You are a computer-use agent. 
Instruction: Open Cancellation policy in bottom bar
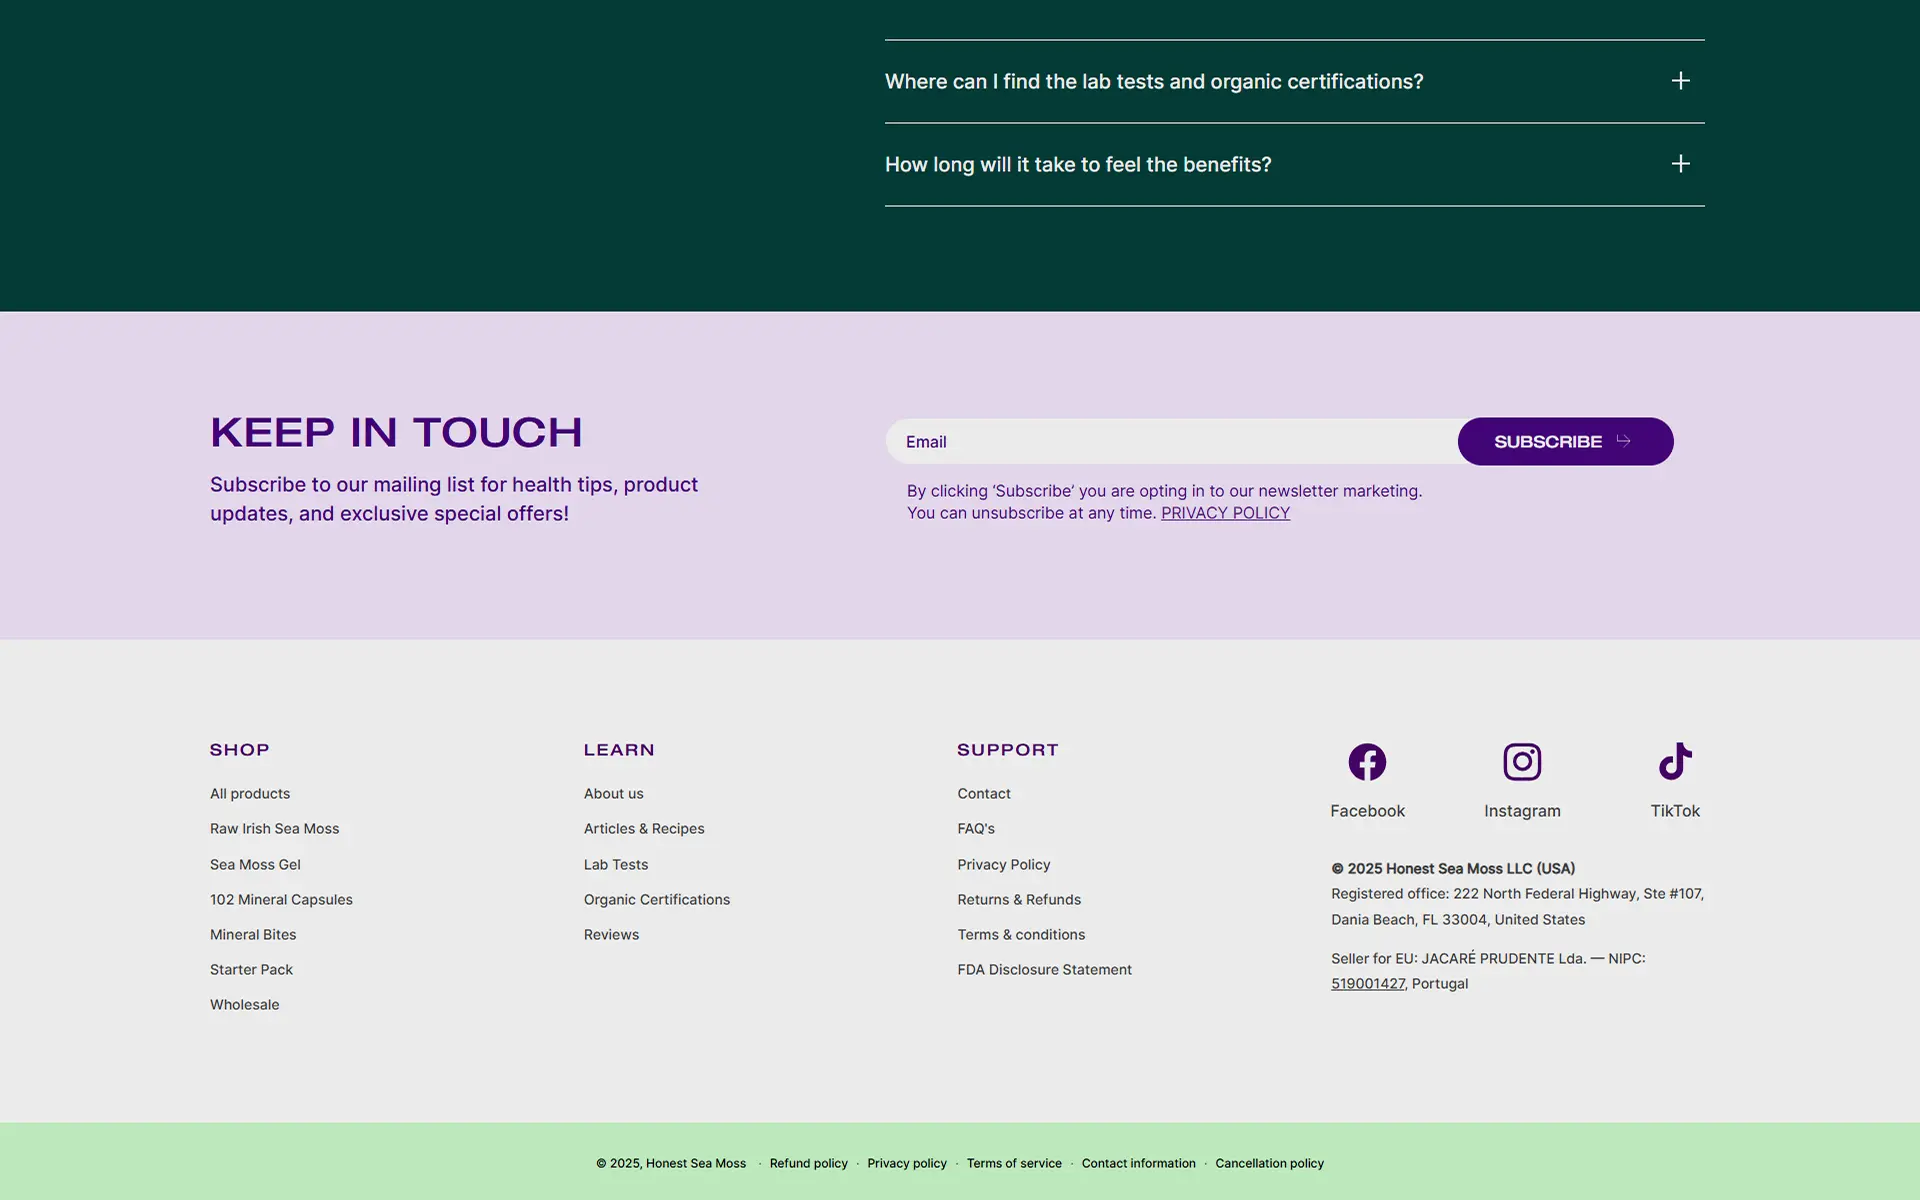(x=1269, y=1163)
